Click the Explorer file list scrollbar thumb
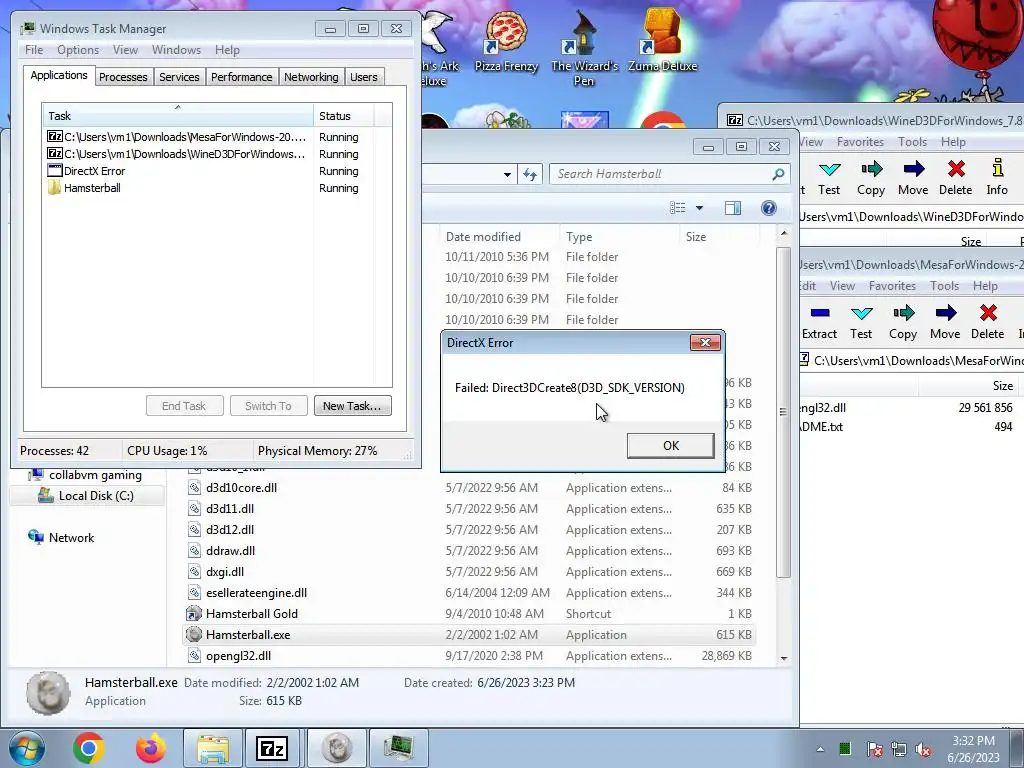Viewport: 1024px width, 768px height. 783,411
